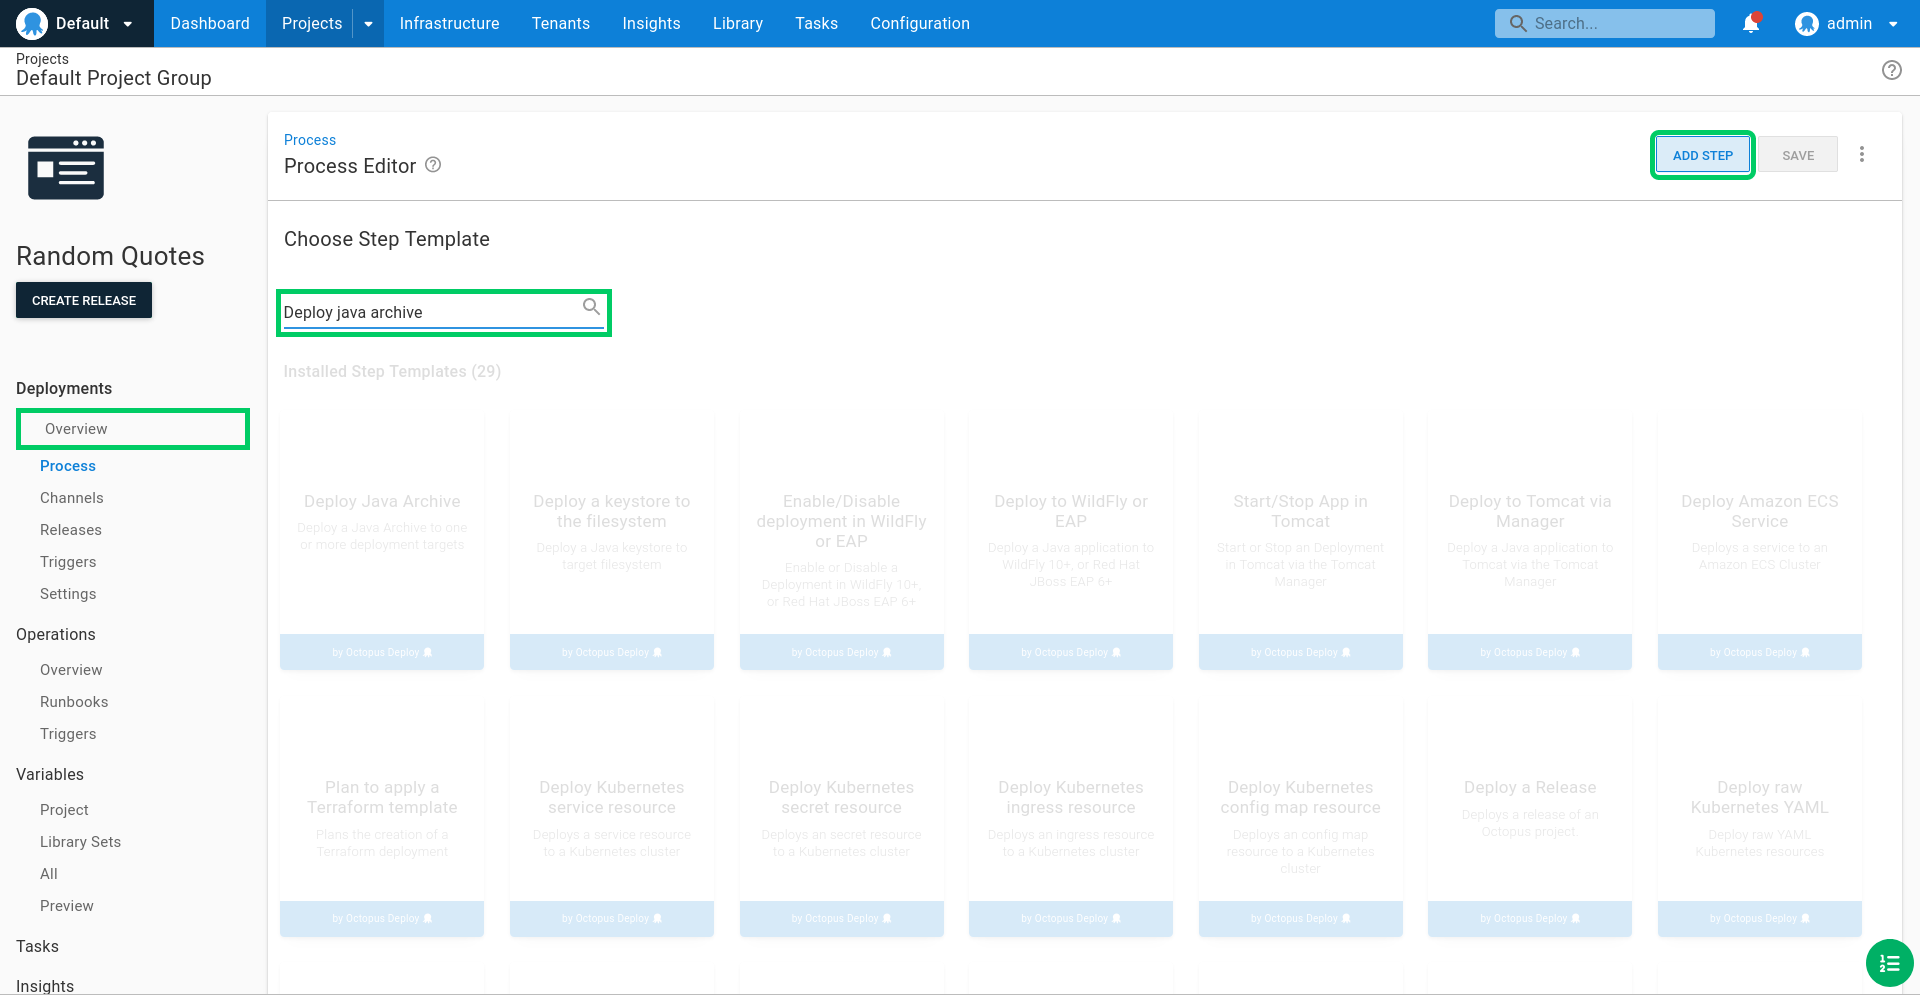1920x995 pixels.
Task: Open the Projects menu
Action: point(312,23)
